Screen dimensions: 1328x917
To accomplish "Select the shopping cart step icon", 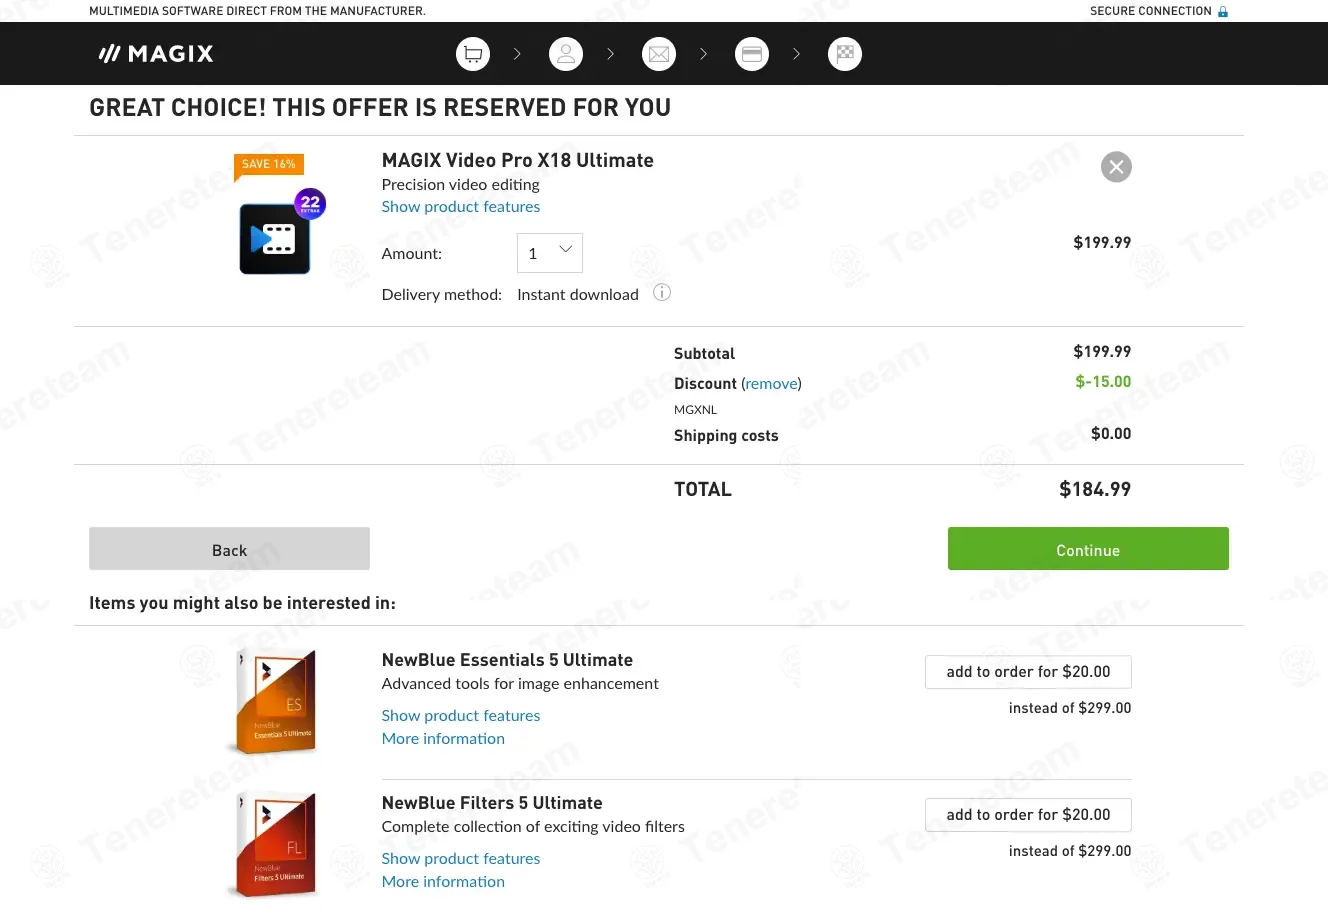I will [x=473, y=54].
